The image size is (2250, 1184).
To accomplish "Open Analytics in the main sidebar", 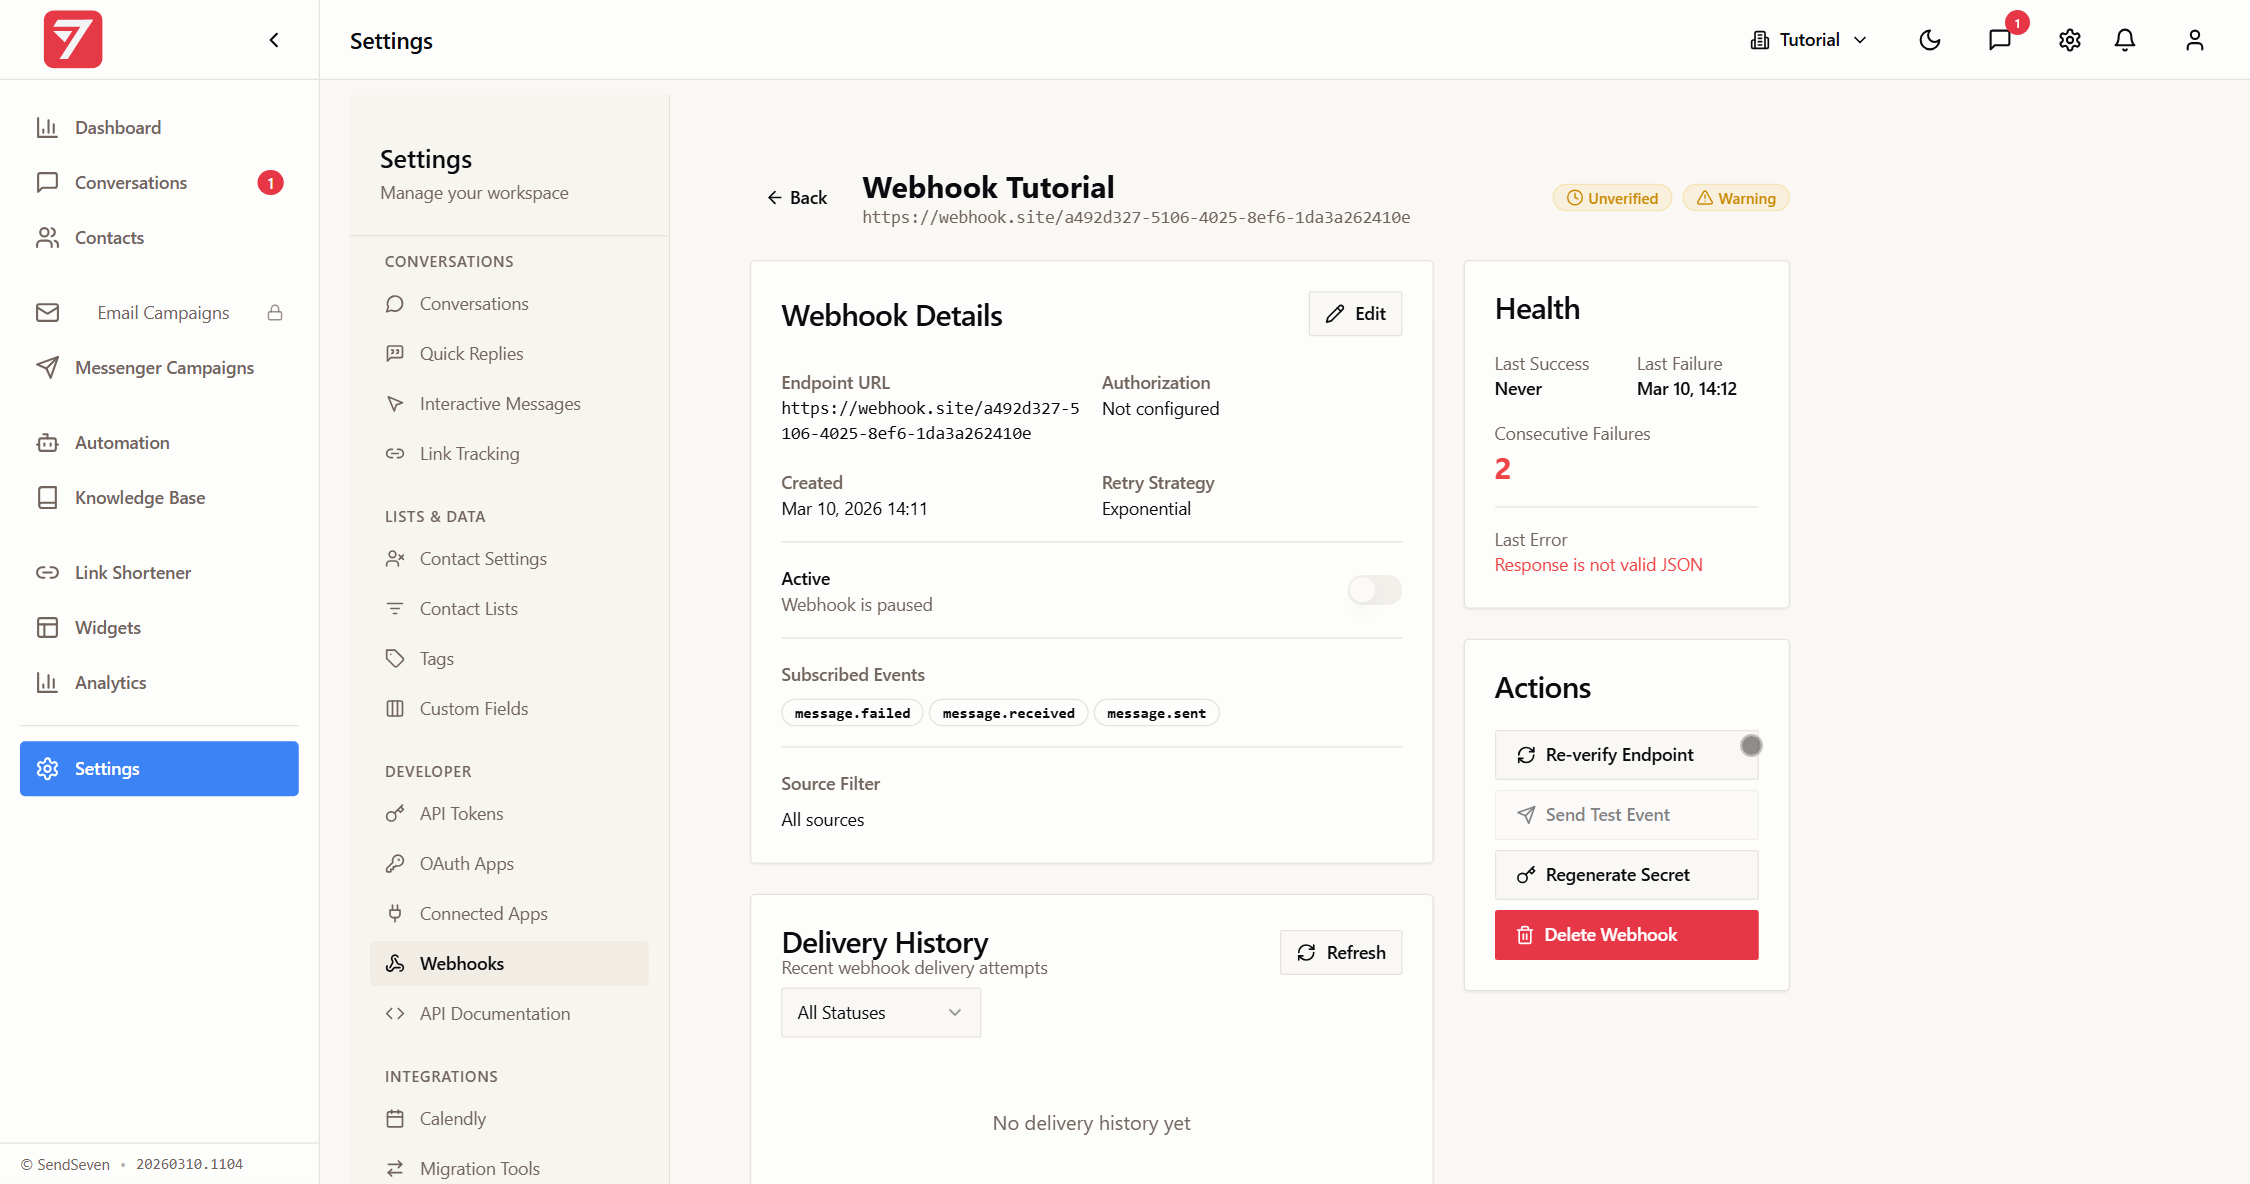I will (x=159, y=683).
